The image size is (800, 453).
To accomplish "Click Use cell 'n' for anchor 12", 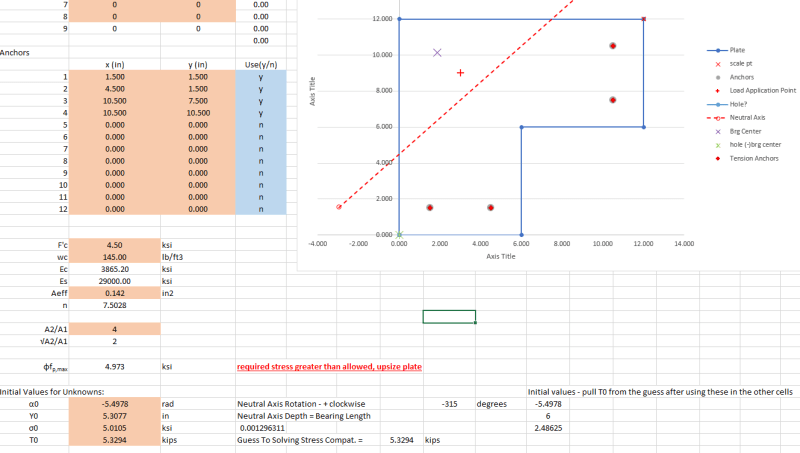I will click(261, 209).
